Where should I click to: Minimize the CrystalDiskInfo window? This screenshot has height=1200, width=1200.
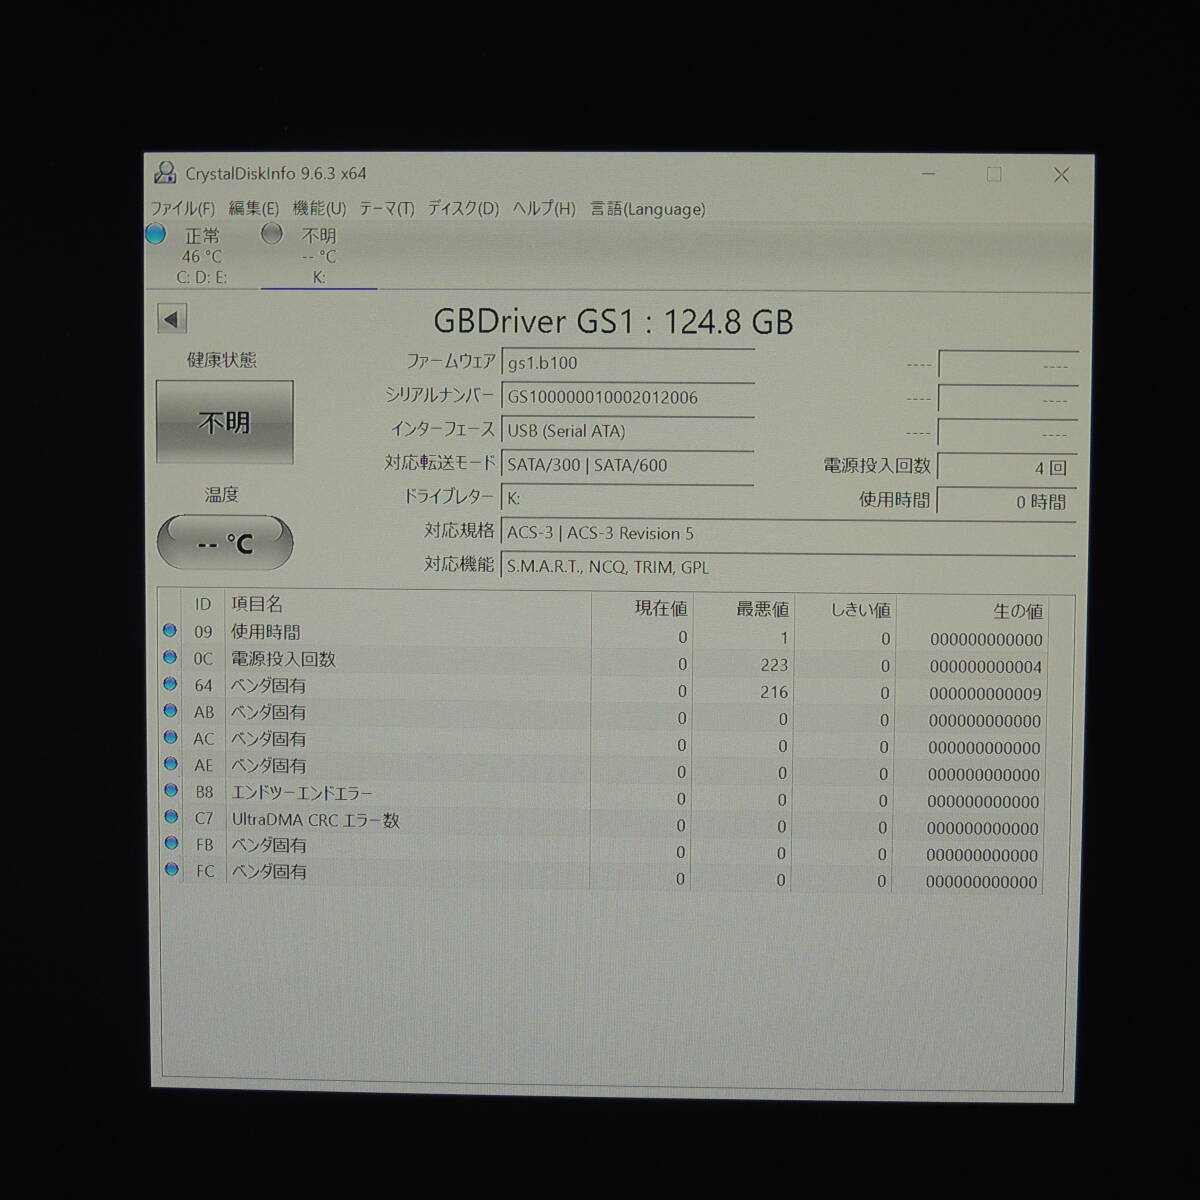point(929,175)
